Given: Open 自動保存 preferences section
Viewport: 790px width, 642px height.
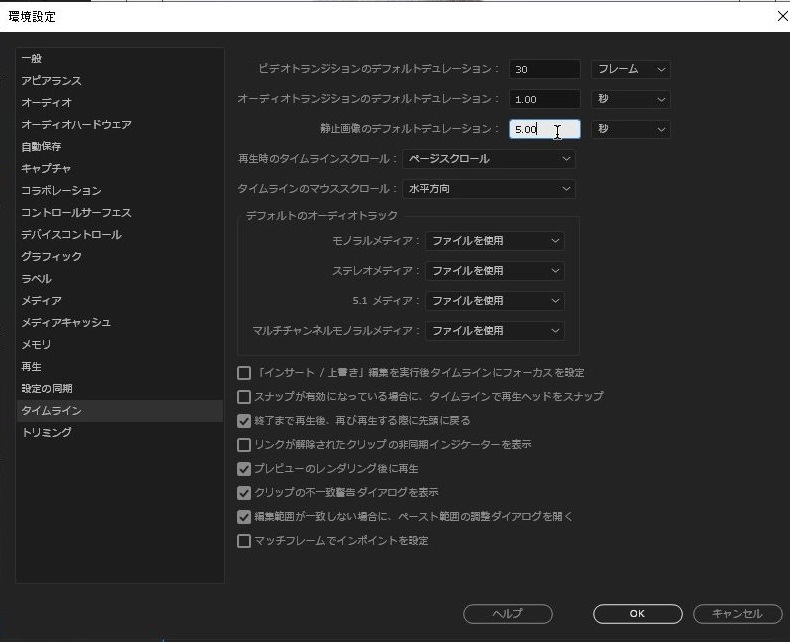Looking at the screenshot, I should point(41,147).
